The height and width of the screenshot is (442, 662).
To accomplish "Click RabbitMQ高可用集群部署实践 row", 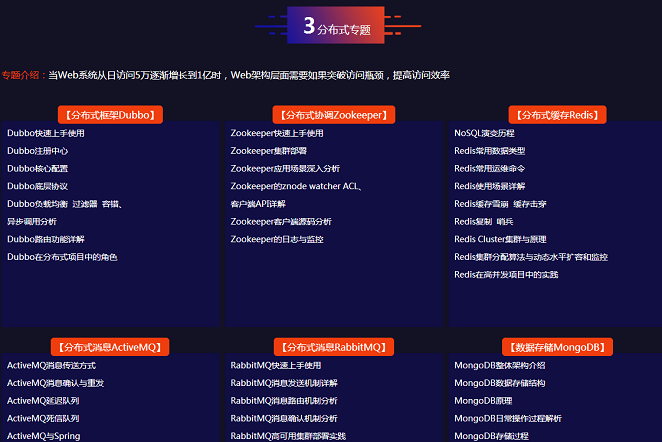I will (288, 436).
